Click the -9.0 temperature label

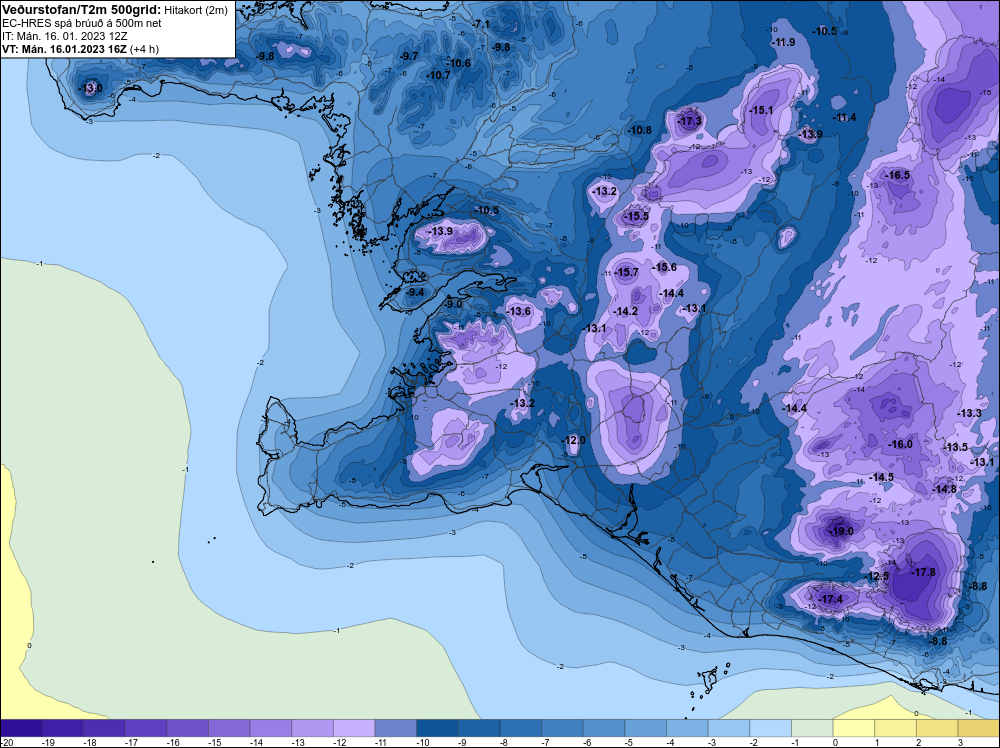[x=452, y=305]
